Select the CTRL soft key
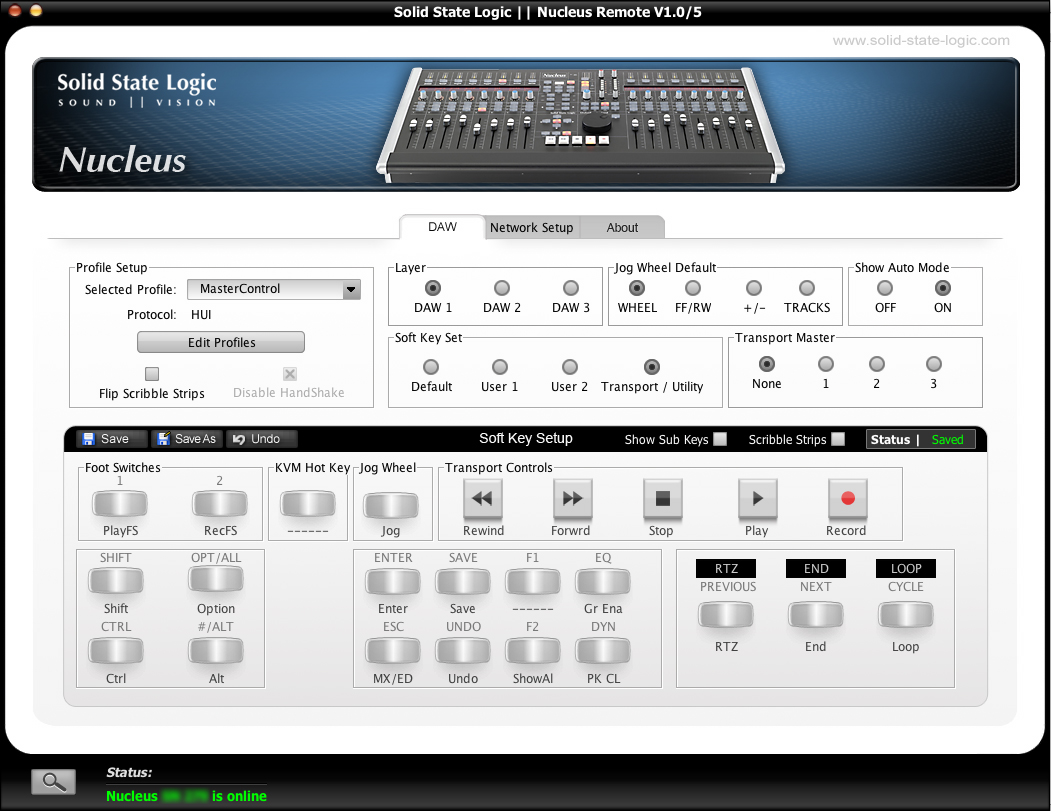 (x=115, y=651)
